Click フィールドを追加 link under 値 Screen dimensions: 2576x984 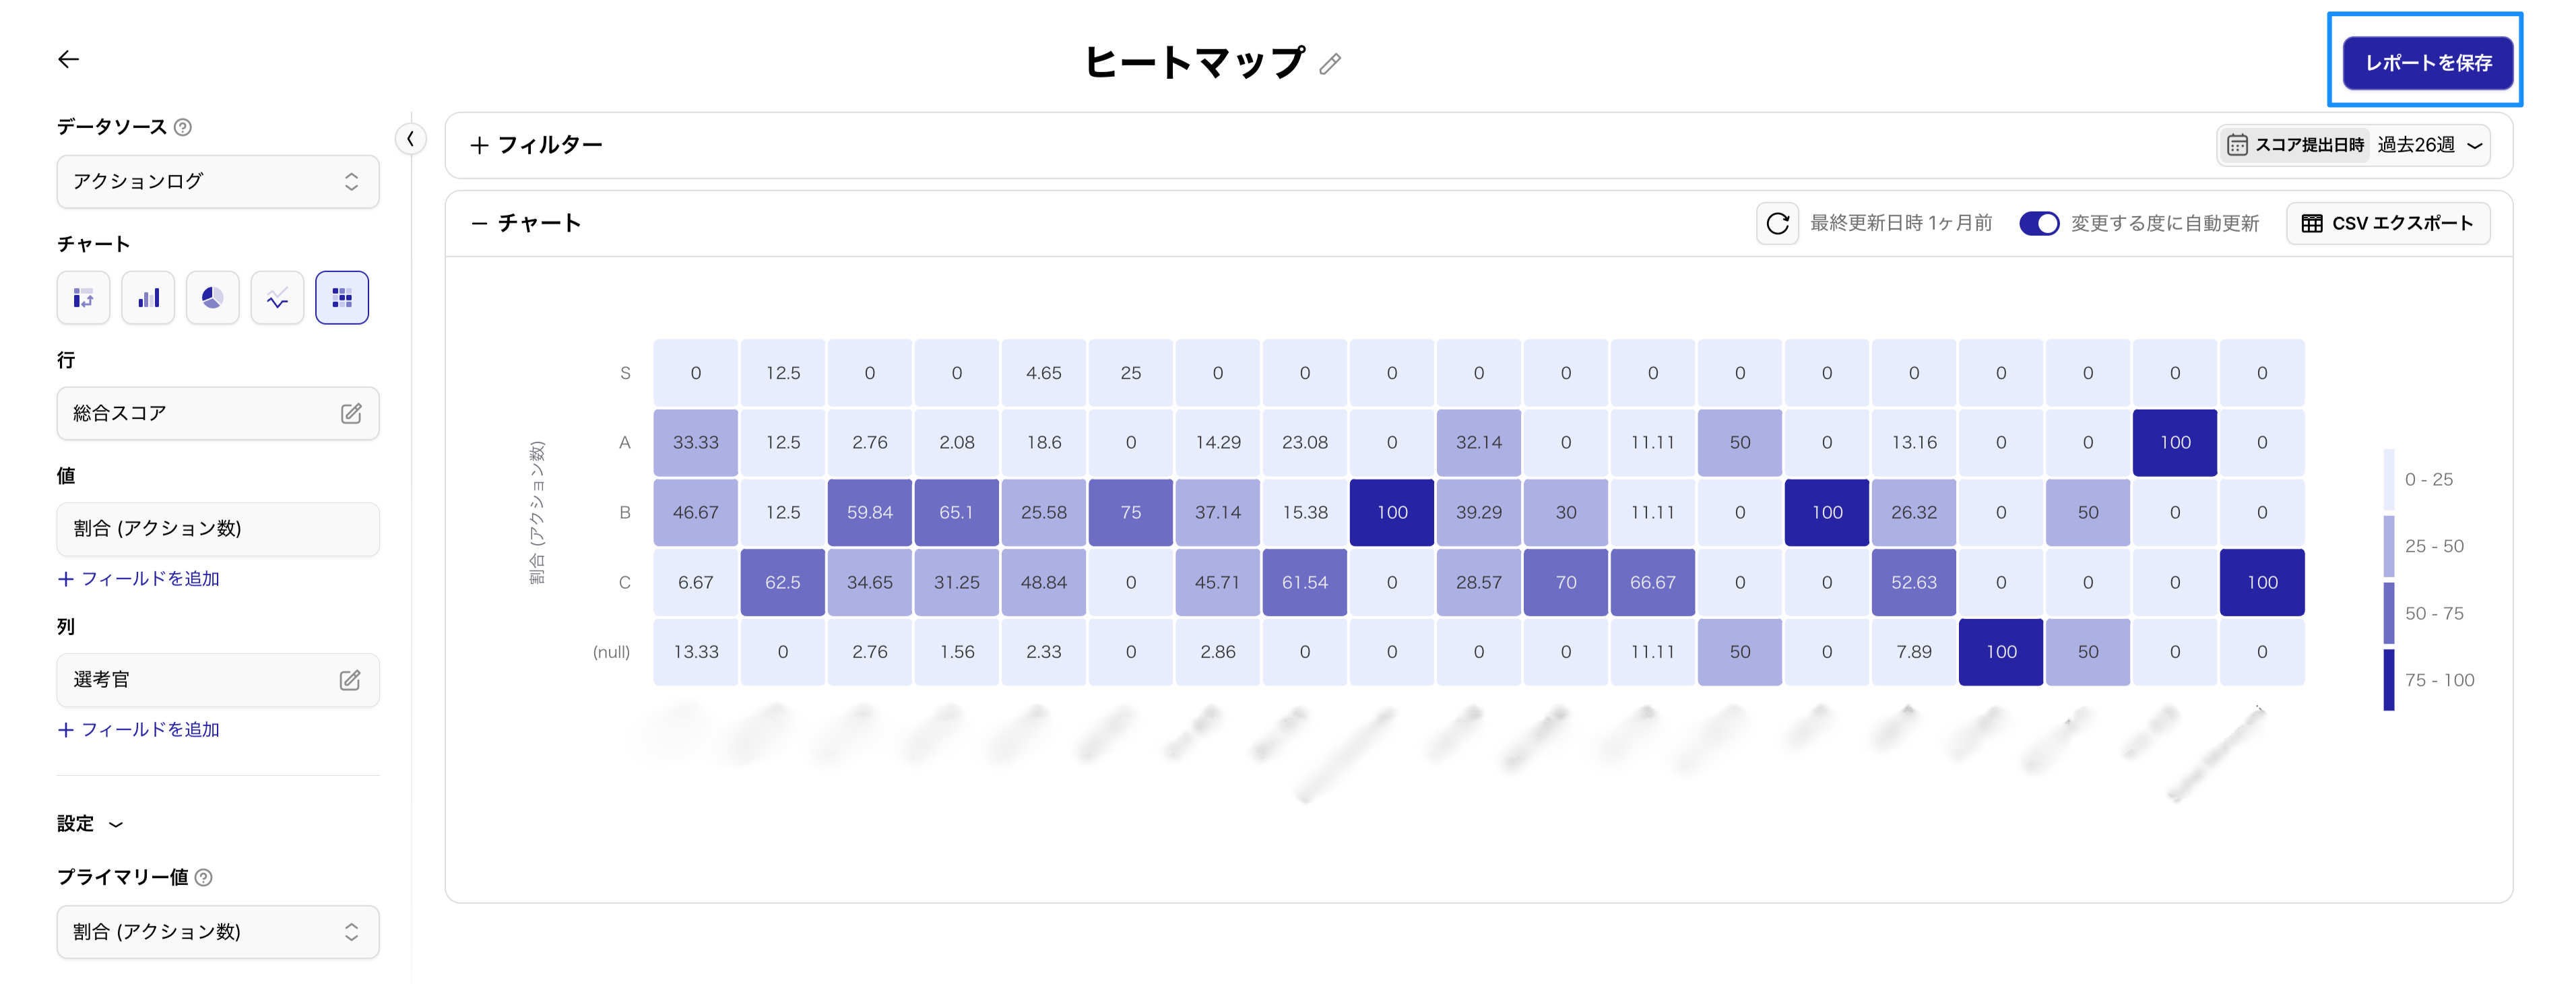coord(139,578)
